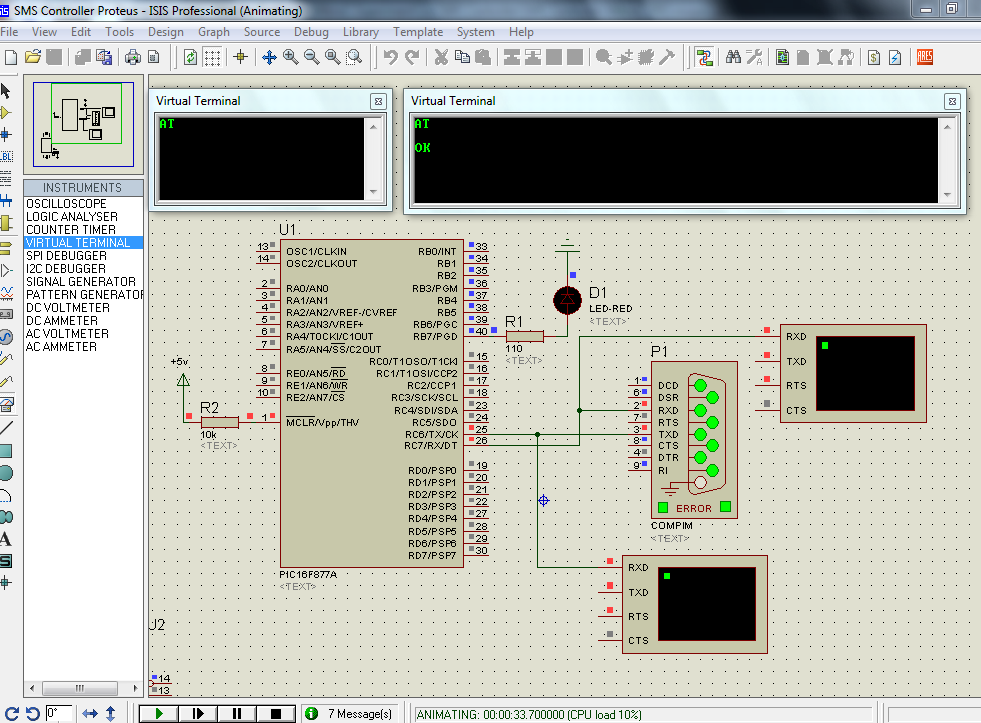Toggle the wire auto-router icon
981x723 pixels.
coord(704,58)
